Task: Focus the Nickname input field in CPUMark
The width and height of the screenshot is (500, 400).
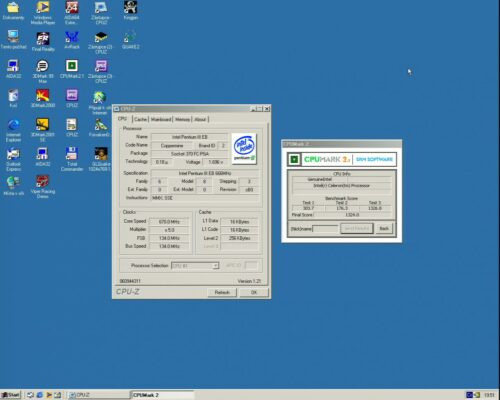Action: coord(325,229)
